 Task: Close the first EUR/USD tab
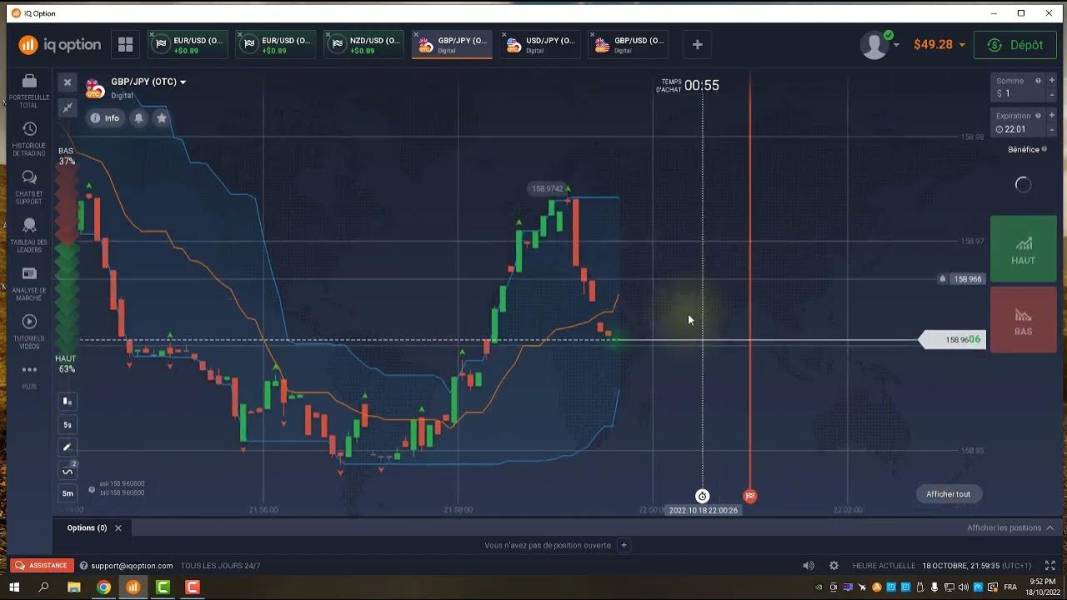pyautogui.click(x=152, y=34)
